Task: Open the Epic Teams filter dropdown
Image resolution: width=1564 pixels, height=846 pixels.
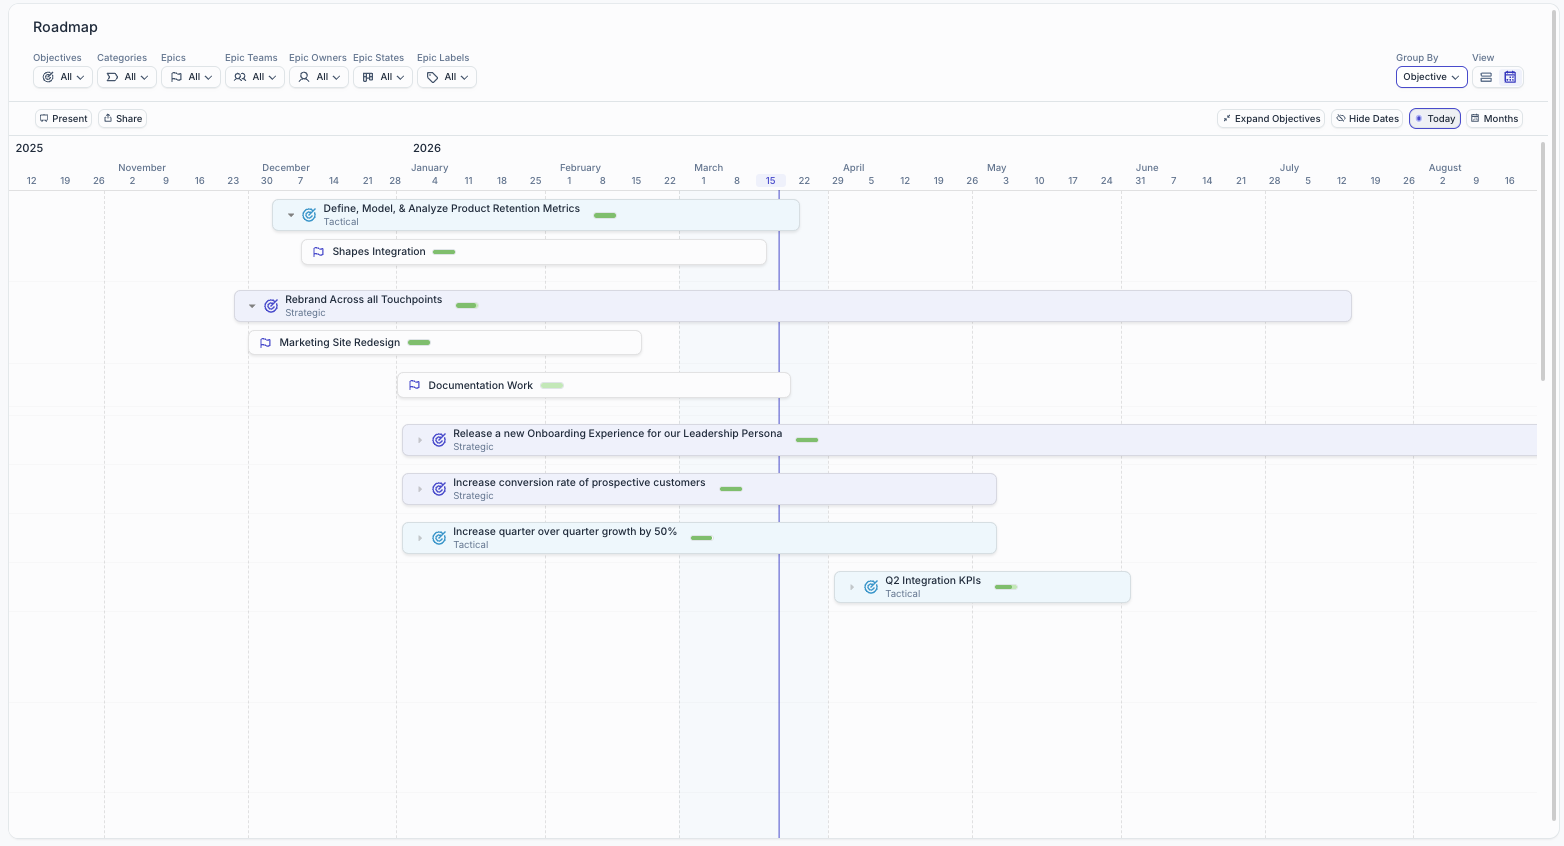Action: click(x=255, y=77)
